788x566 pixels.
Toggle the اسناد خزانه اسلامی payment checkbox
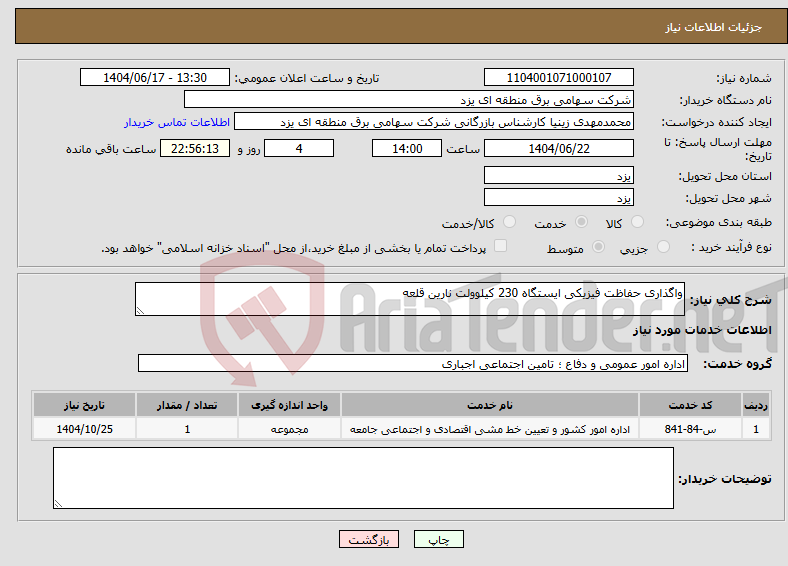tap(501, 245)
